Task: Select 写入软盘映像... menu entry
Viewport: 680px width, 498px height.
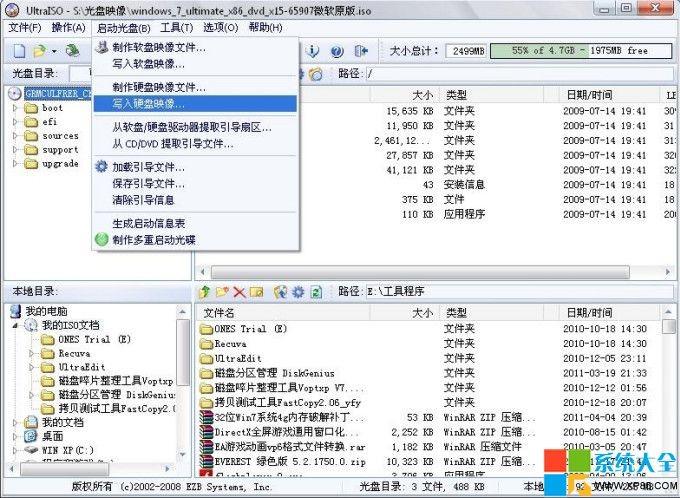Action: [x=196, y=64]
